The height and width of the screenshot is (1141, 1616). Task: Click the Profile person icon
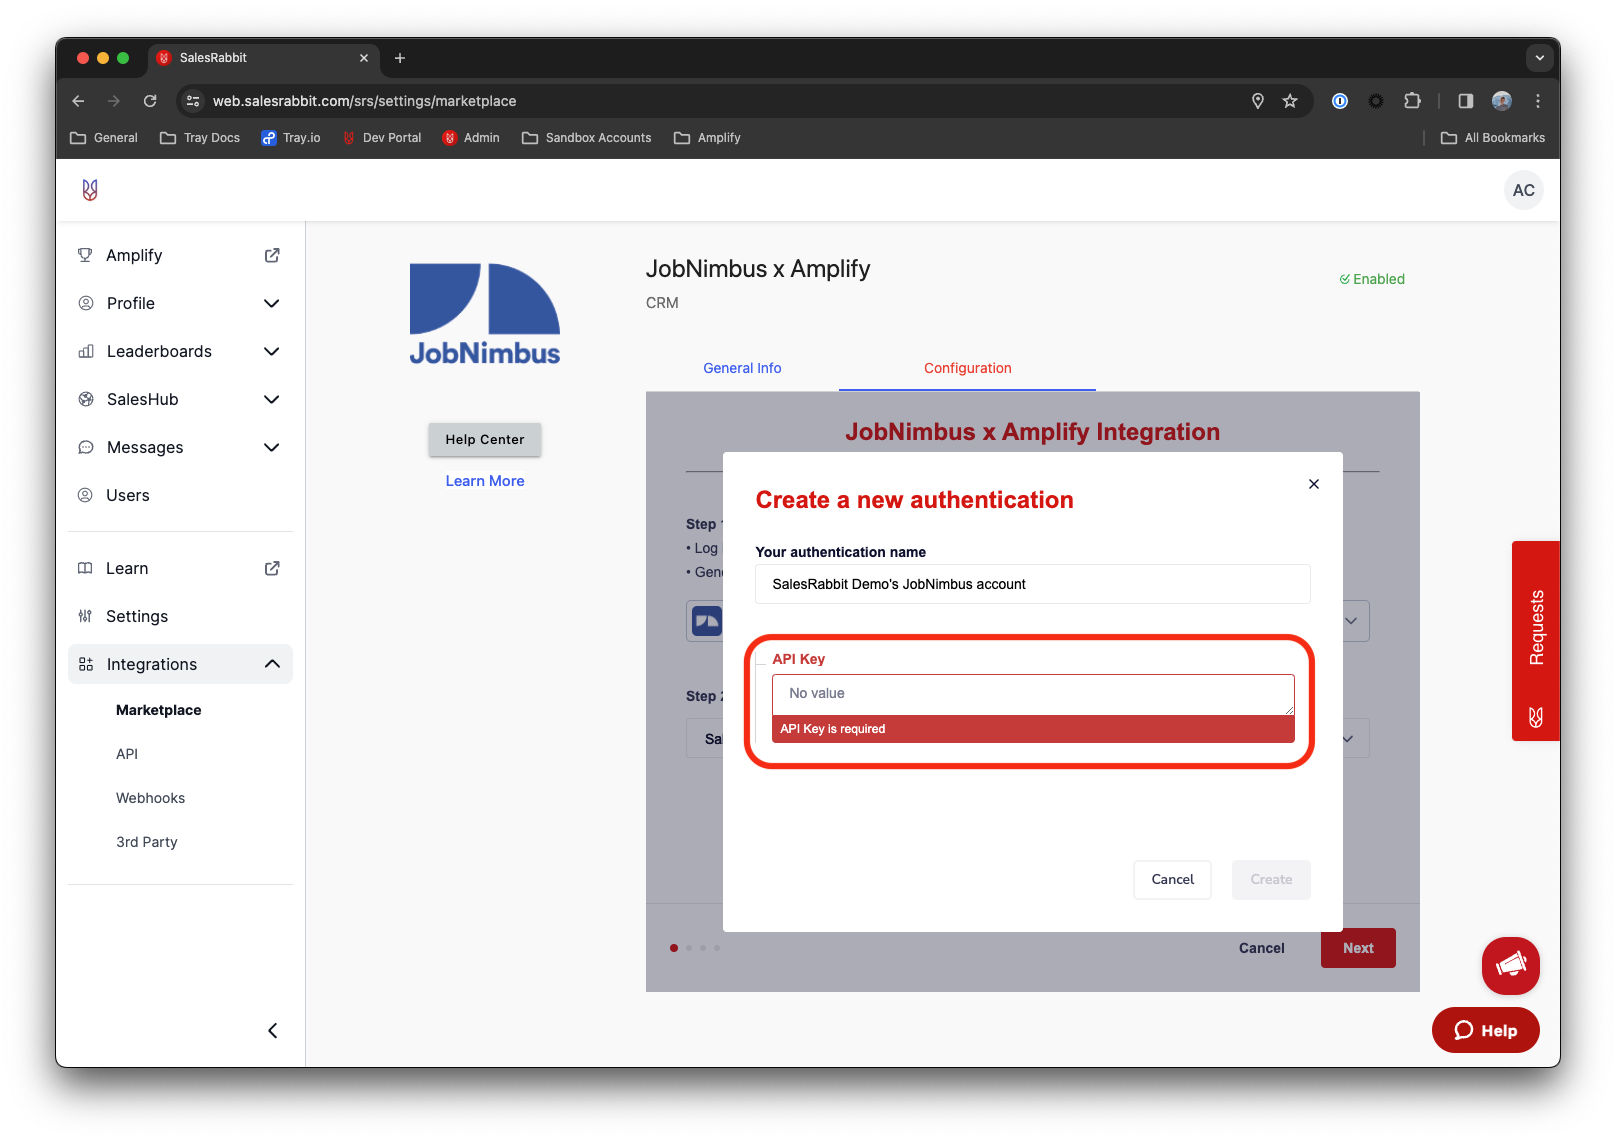click(x=86, y=303)
